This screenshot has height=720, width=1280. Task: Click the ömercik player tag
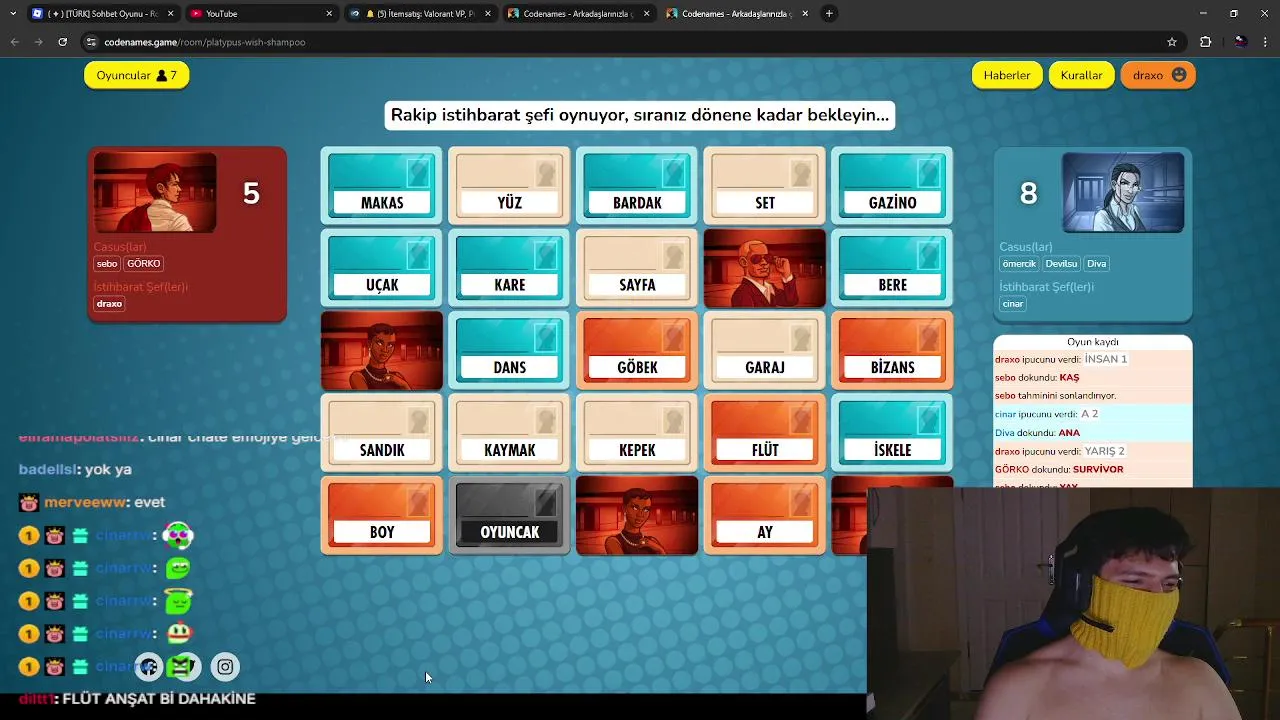pos(1019,264)
